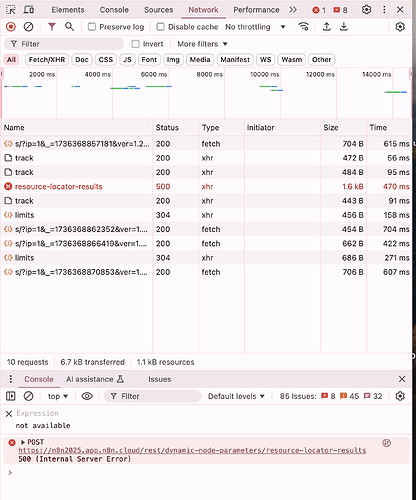Image resolution: width=416 pixels, height=500 pixels.
Task: Click the red error count badge
Action: [319, 10]
